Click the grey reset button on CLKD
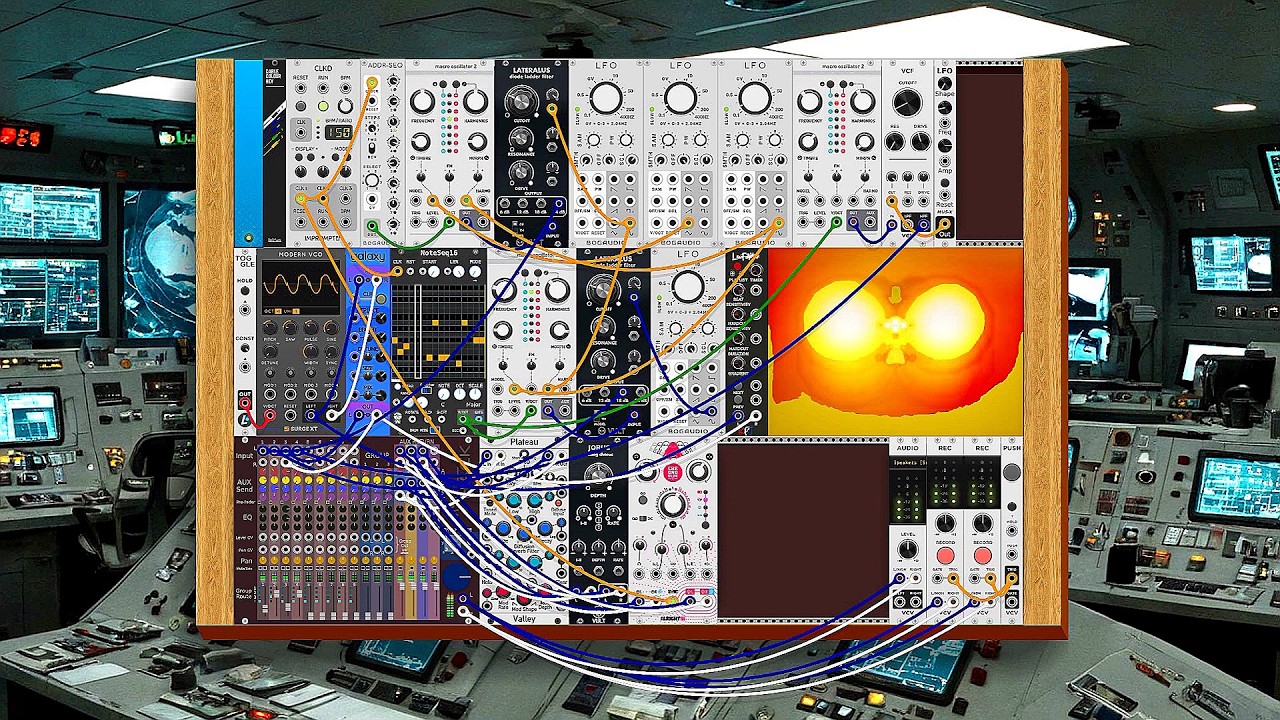 301,106
